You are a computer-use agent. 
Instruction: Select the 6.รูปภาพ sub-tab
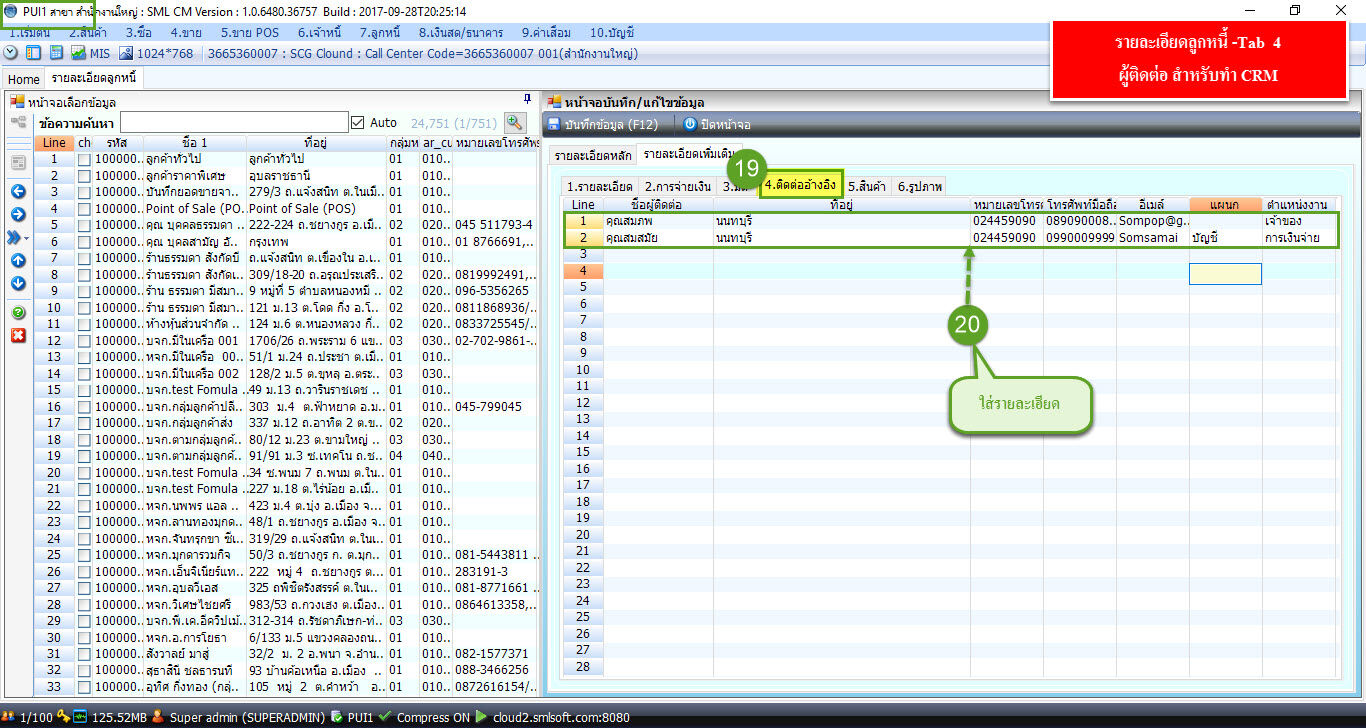click(918, 186)
